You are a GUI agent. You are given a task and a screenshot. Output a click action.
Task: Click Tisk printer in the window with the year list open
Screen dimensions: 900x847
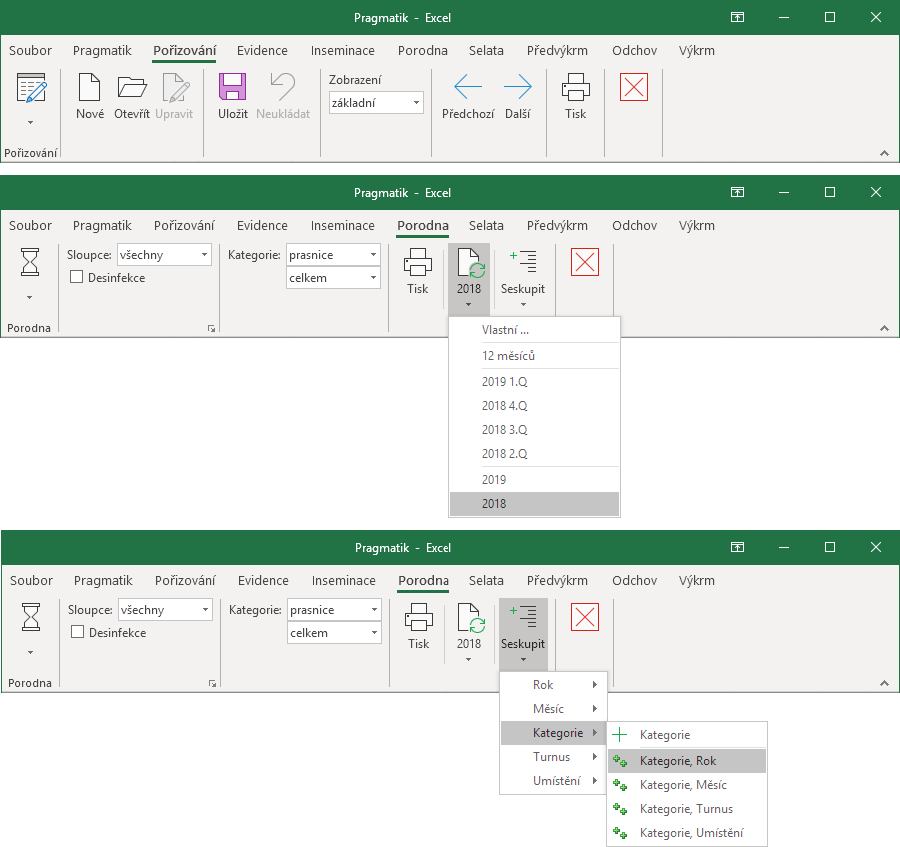tap(418, 262)
